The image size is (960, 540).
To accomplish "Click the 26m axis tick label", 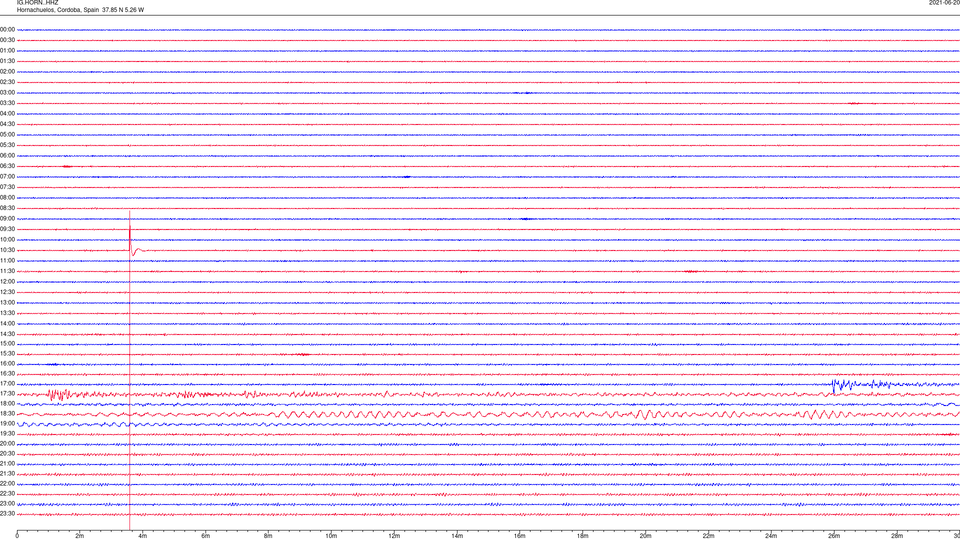I will point(834,536).
